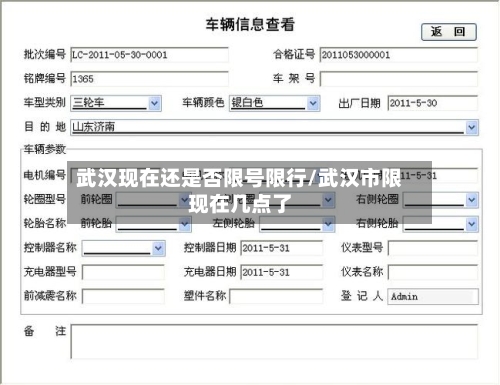
Task: Click the 塑件名称 input field
Action: point(276,296)
